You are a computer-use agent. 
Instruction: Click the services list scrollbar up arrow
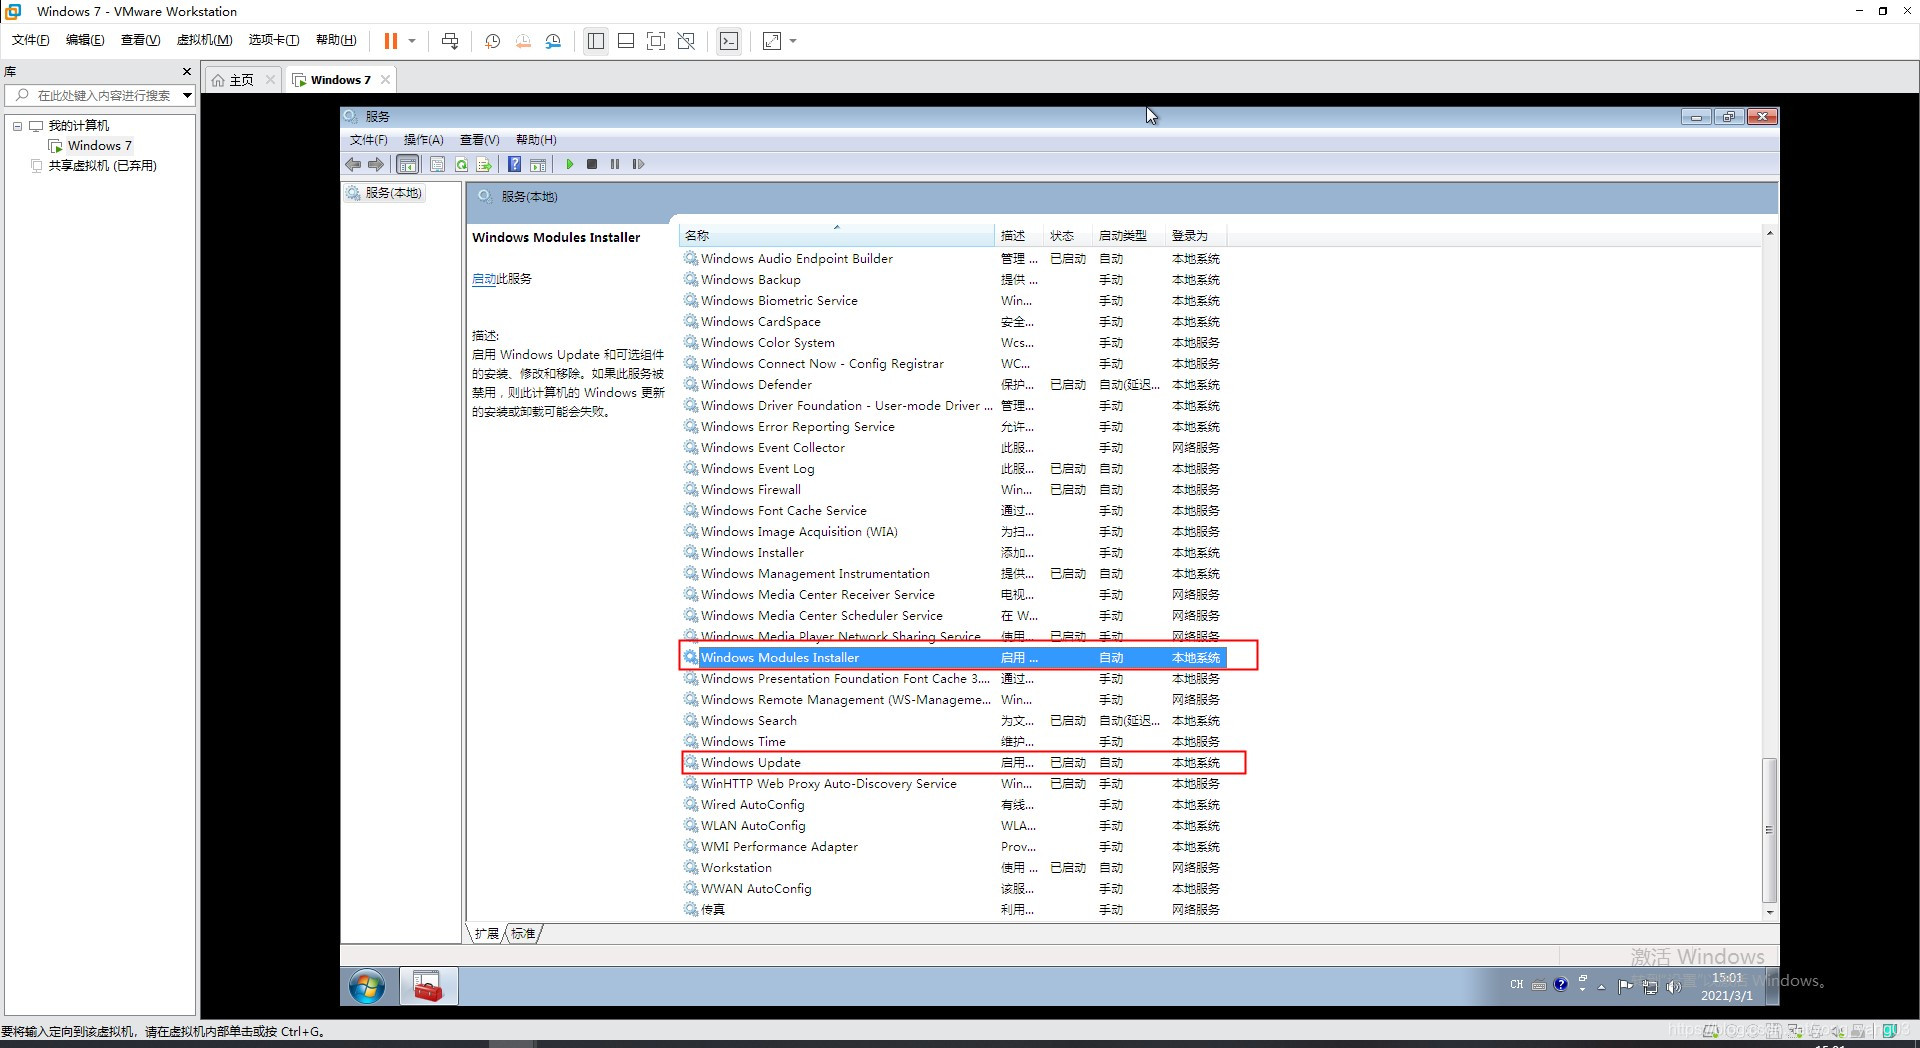1770,233
